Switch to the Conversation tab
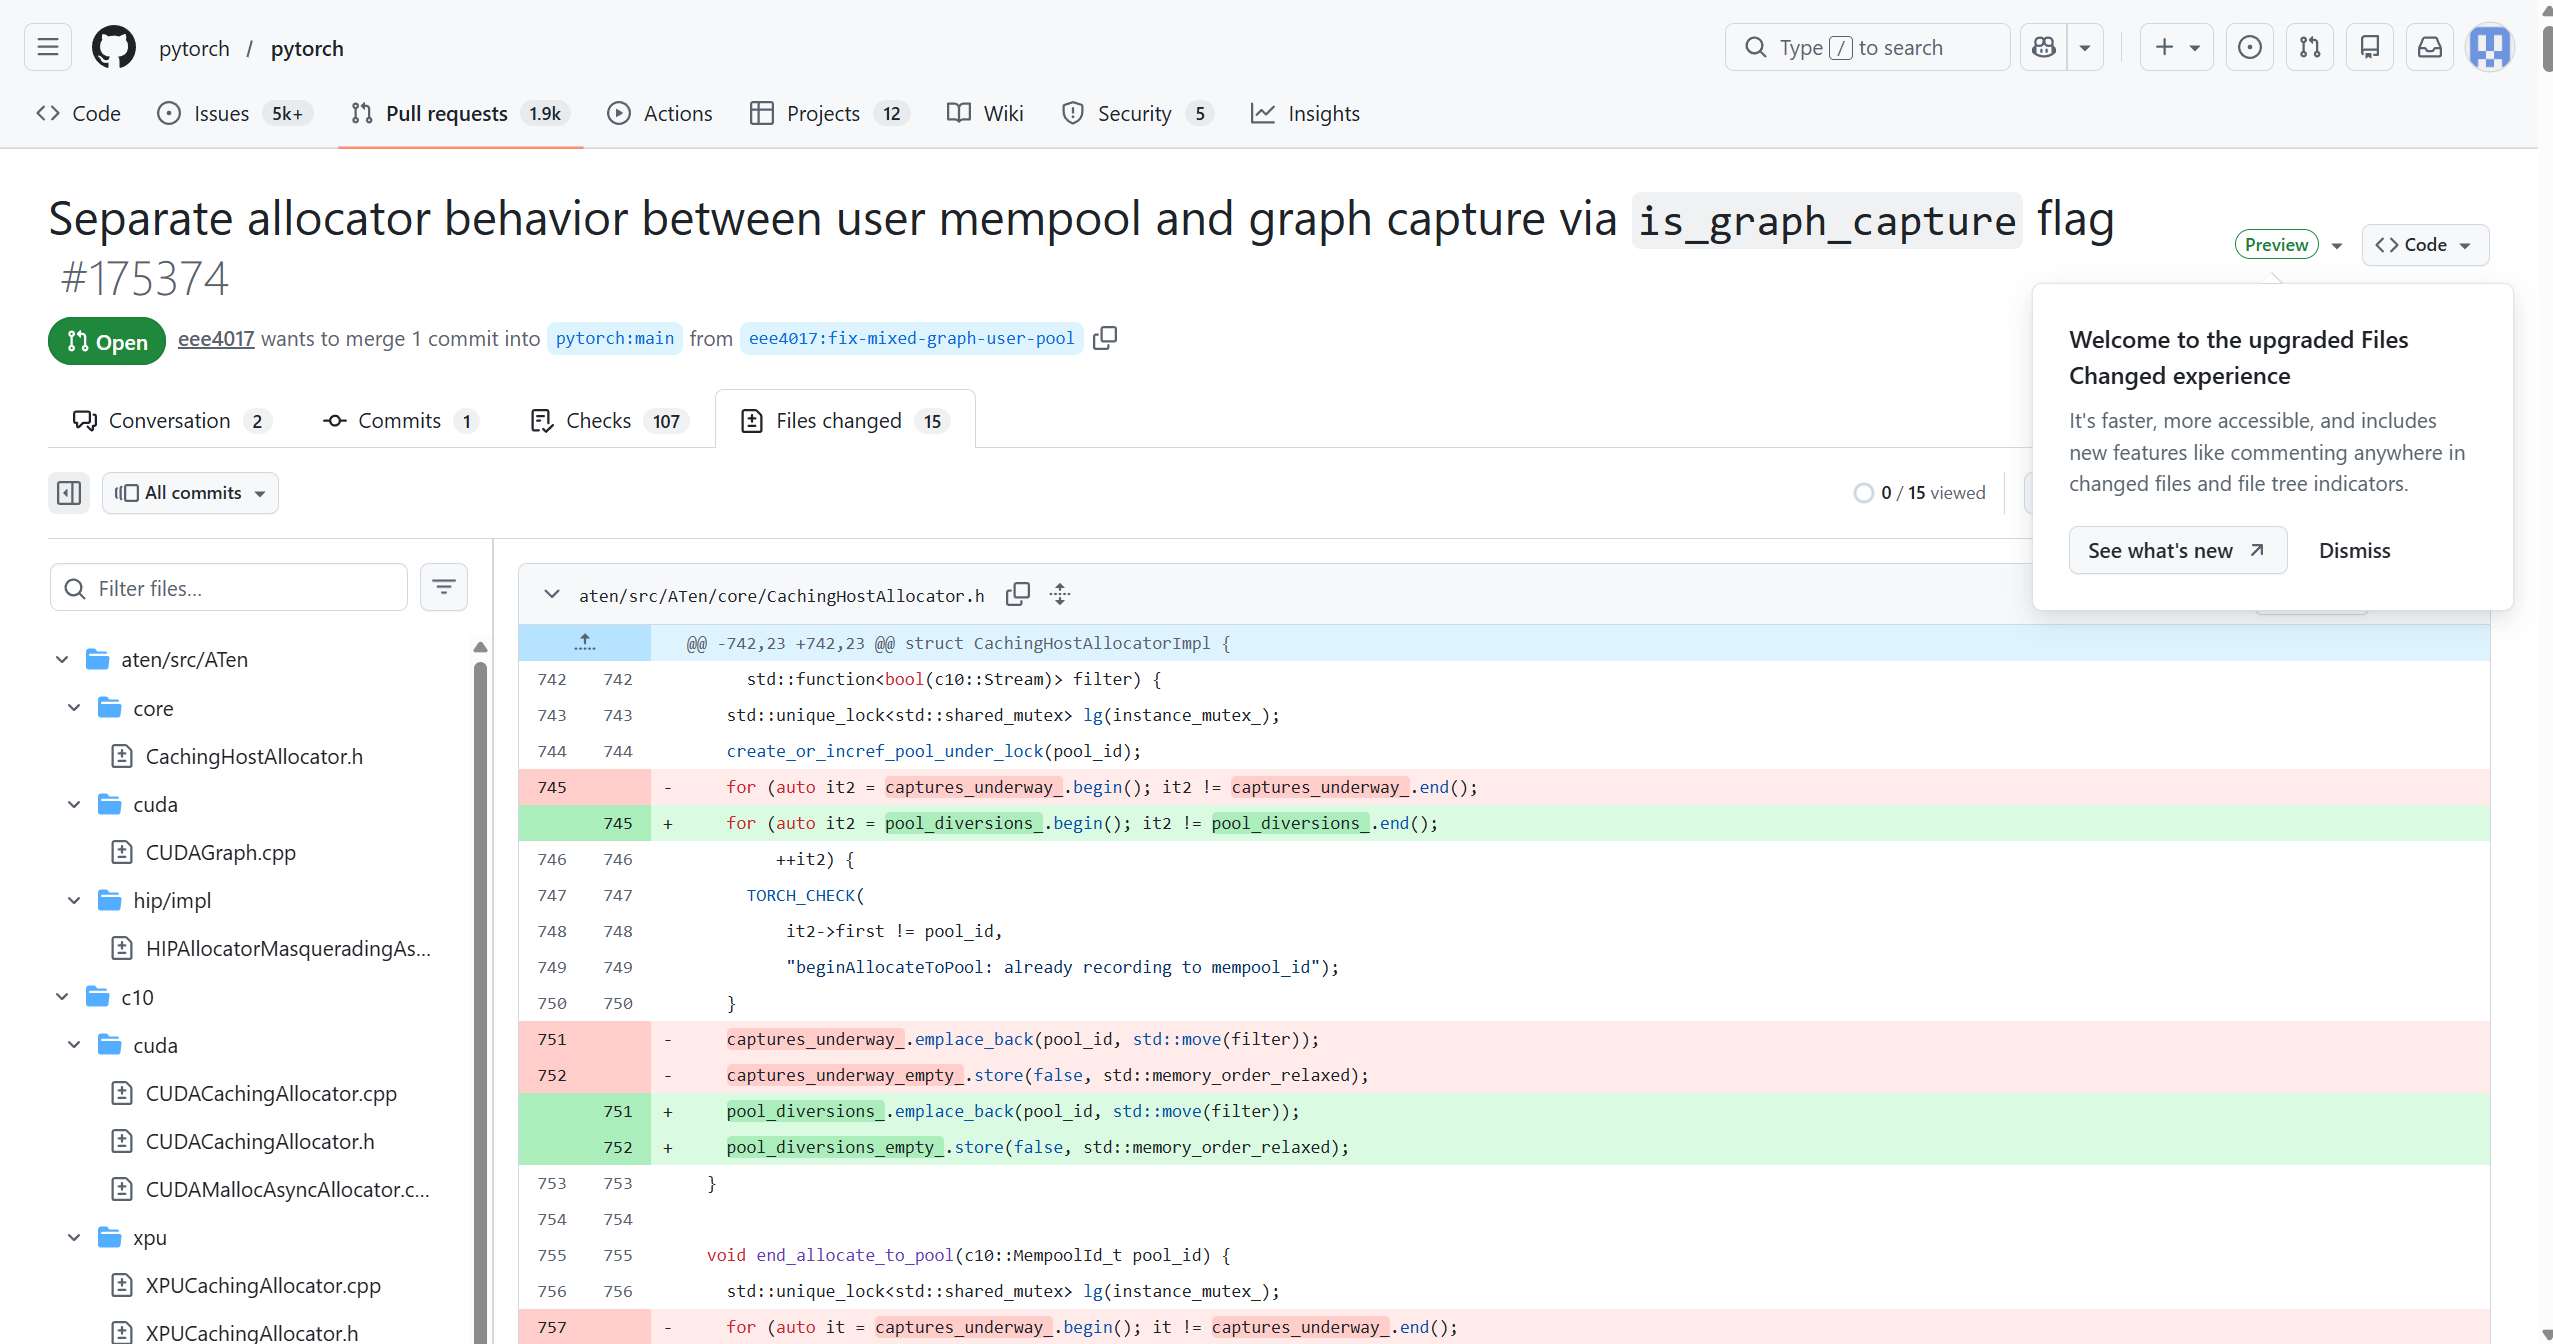The height and width of the screenshot is (1344, 2553). click(168, 421)
